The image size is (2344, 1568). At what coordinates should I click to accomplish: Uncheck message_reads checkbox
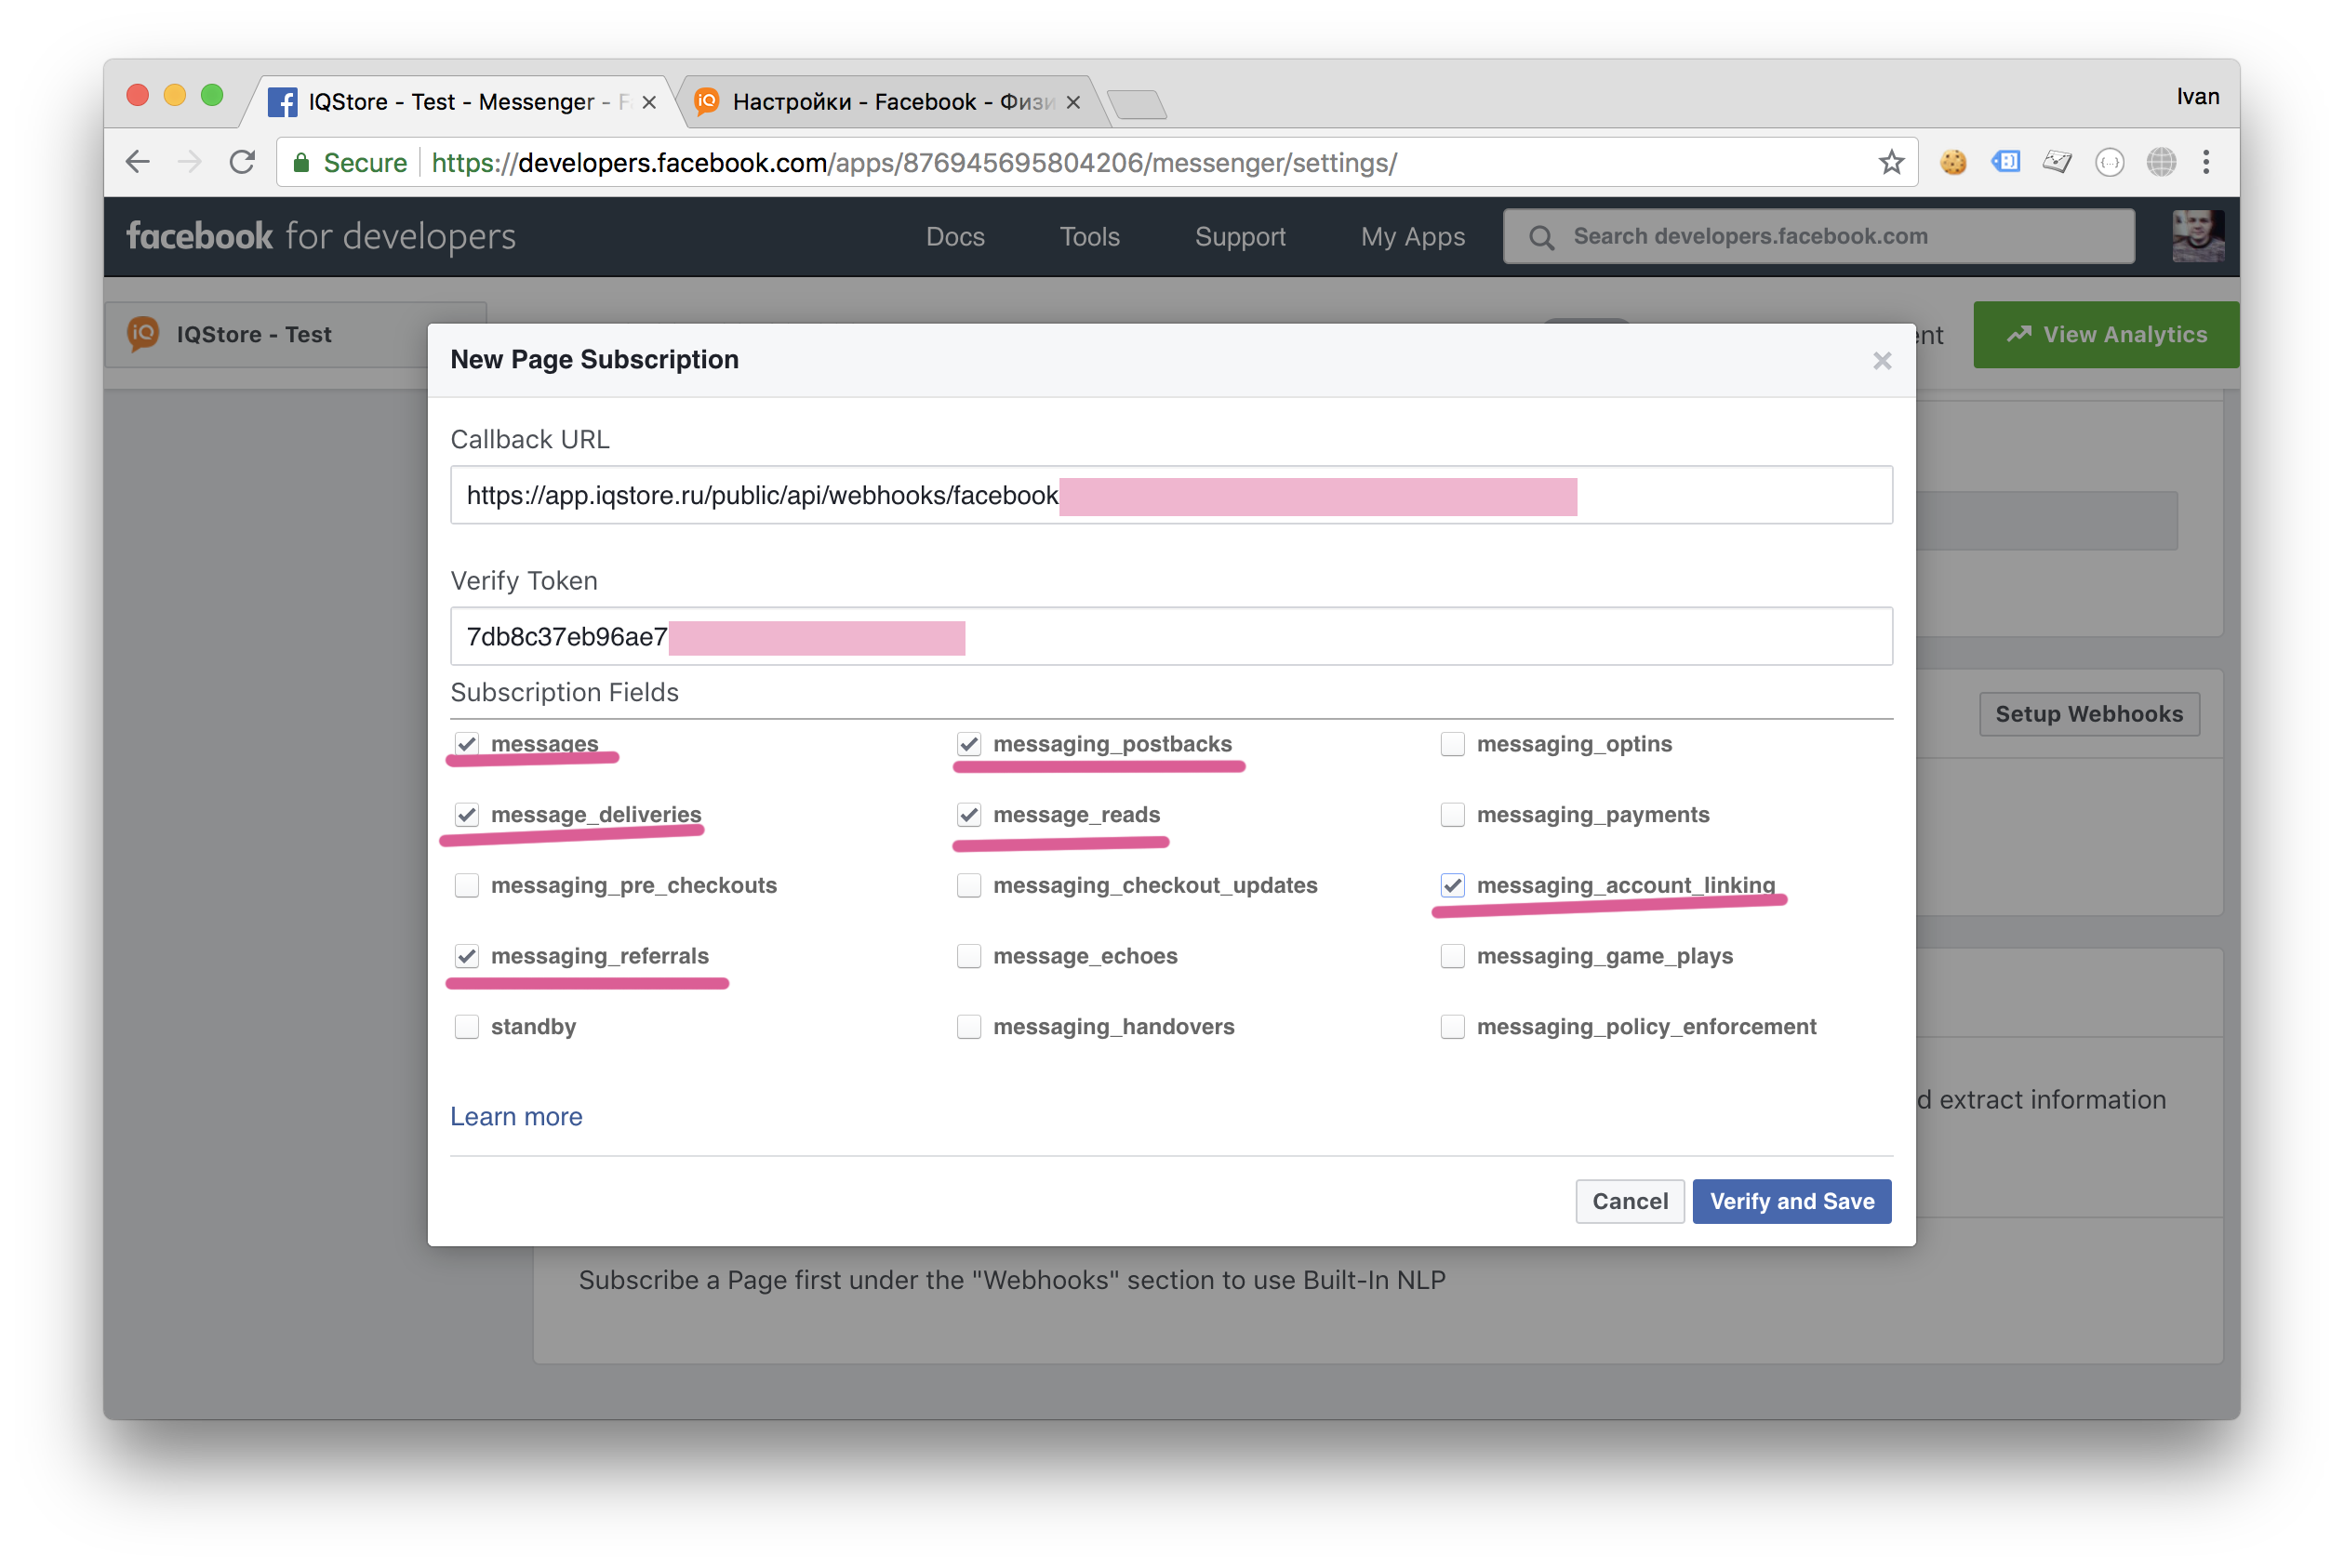click(x=969, y=815)
